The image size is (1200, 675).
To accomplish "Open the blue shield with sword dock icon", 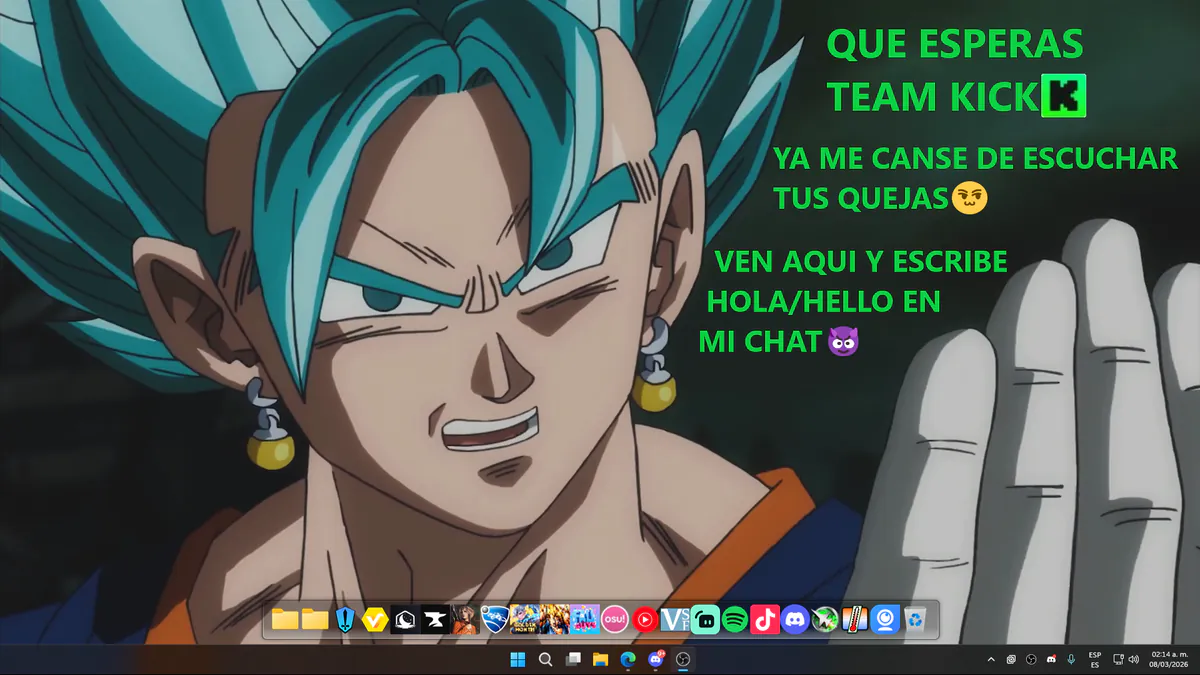I will click(345, 620).
